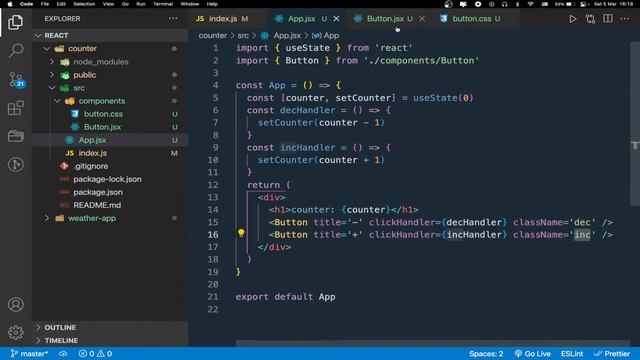Click the open changes compare icon in toolbar
The image size is (640, 360).
pyautogui.click(x=590, y=19)
